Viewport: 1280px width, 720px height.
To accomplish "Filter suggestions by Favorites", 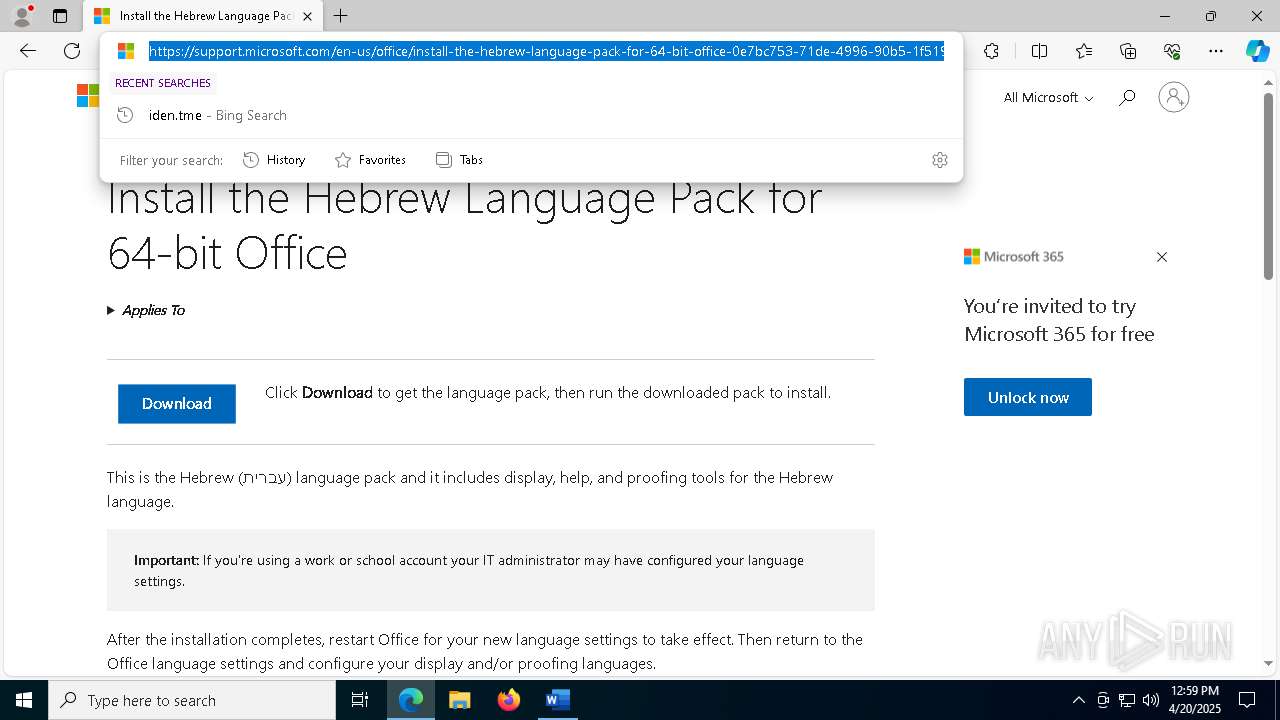I will pos(371,160).
